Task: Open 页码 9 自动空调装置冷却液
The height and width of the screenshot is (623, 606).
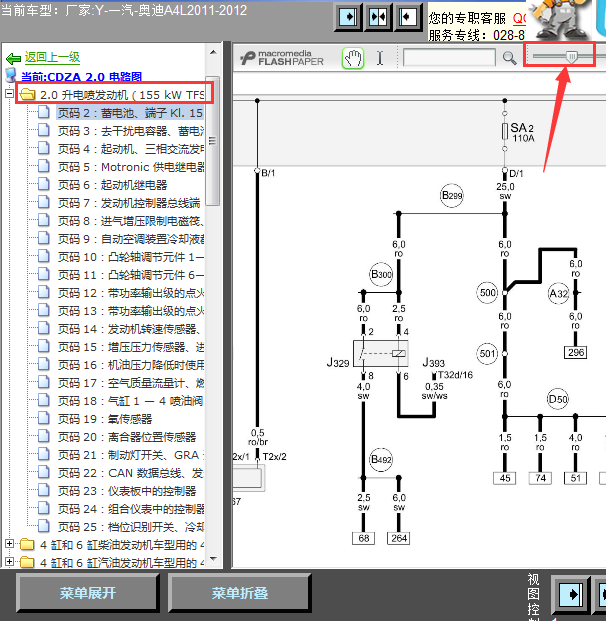Action: pyautogui.click(x=131, y=239)
